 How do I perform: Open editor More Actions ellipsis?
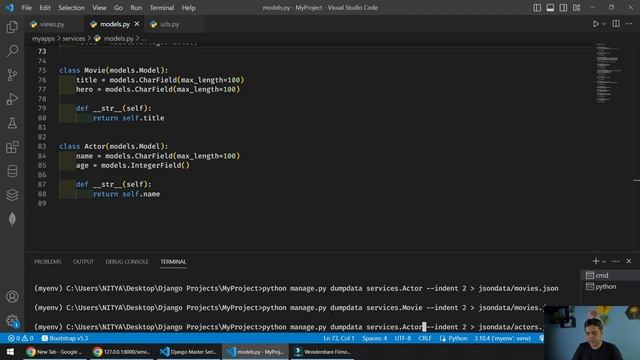pos(629,24)
